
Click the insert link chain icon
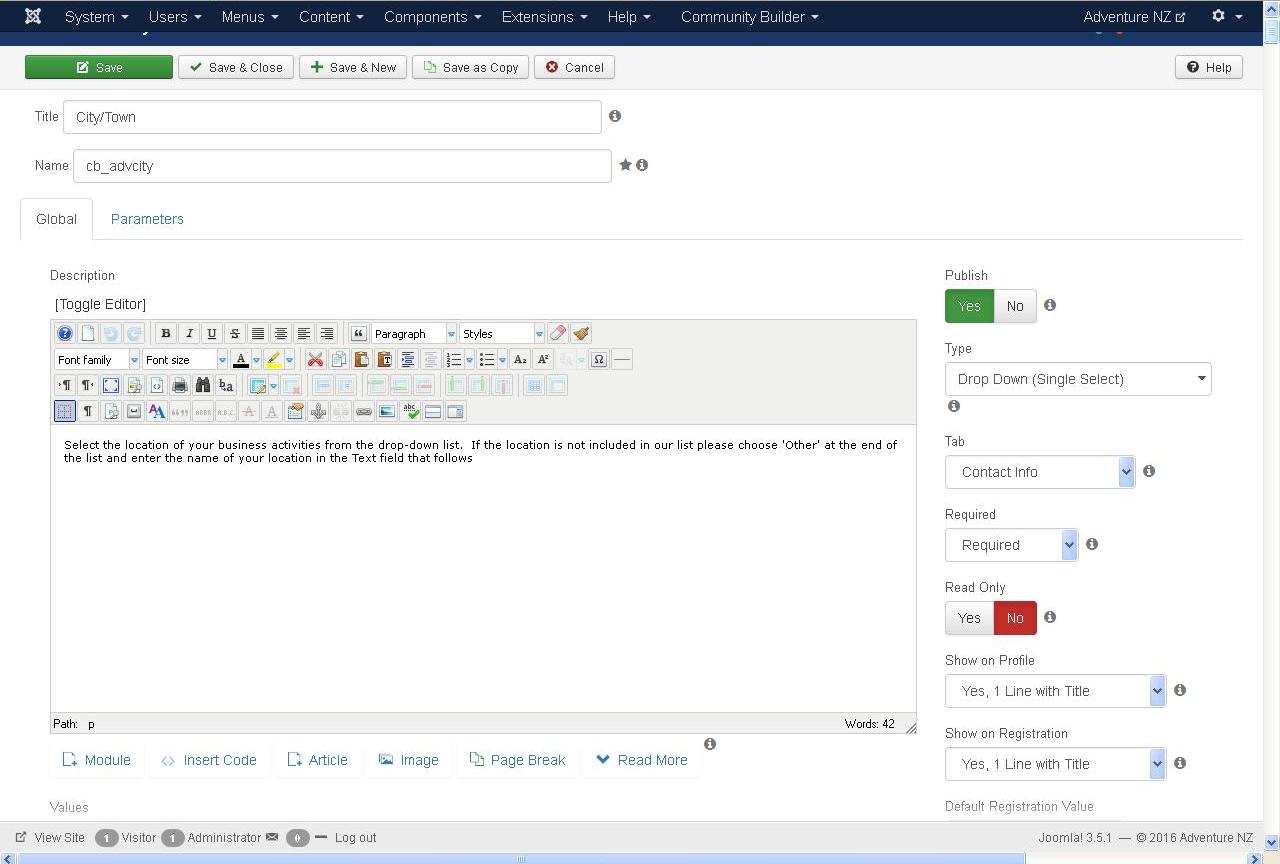pos(364,411)
